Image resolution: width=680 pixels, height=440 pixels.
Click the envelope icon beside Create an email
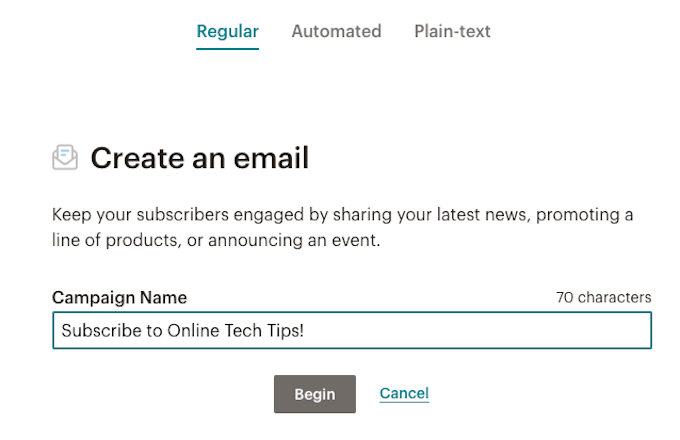click(65, 158)
